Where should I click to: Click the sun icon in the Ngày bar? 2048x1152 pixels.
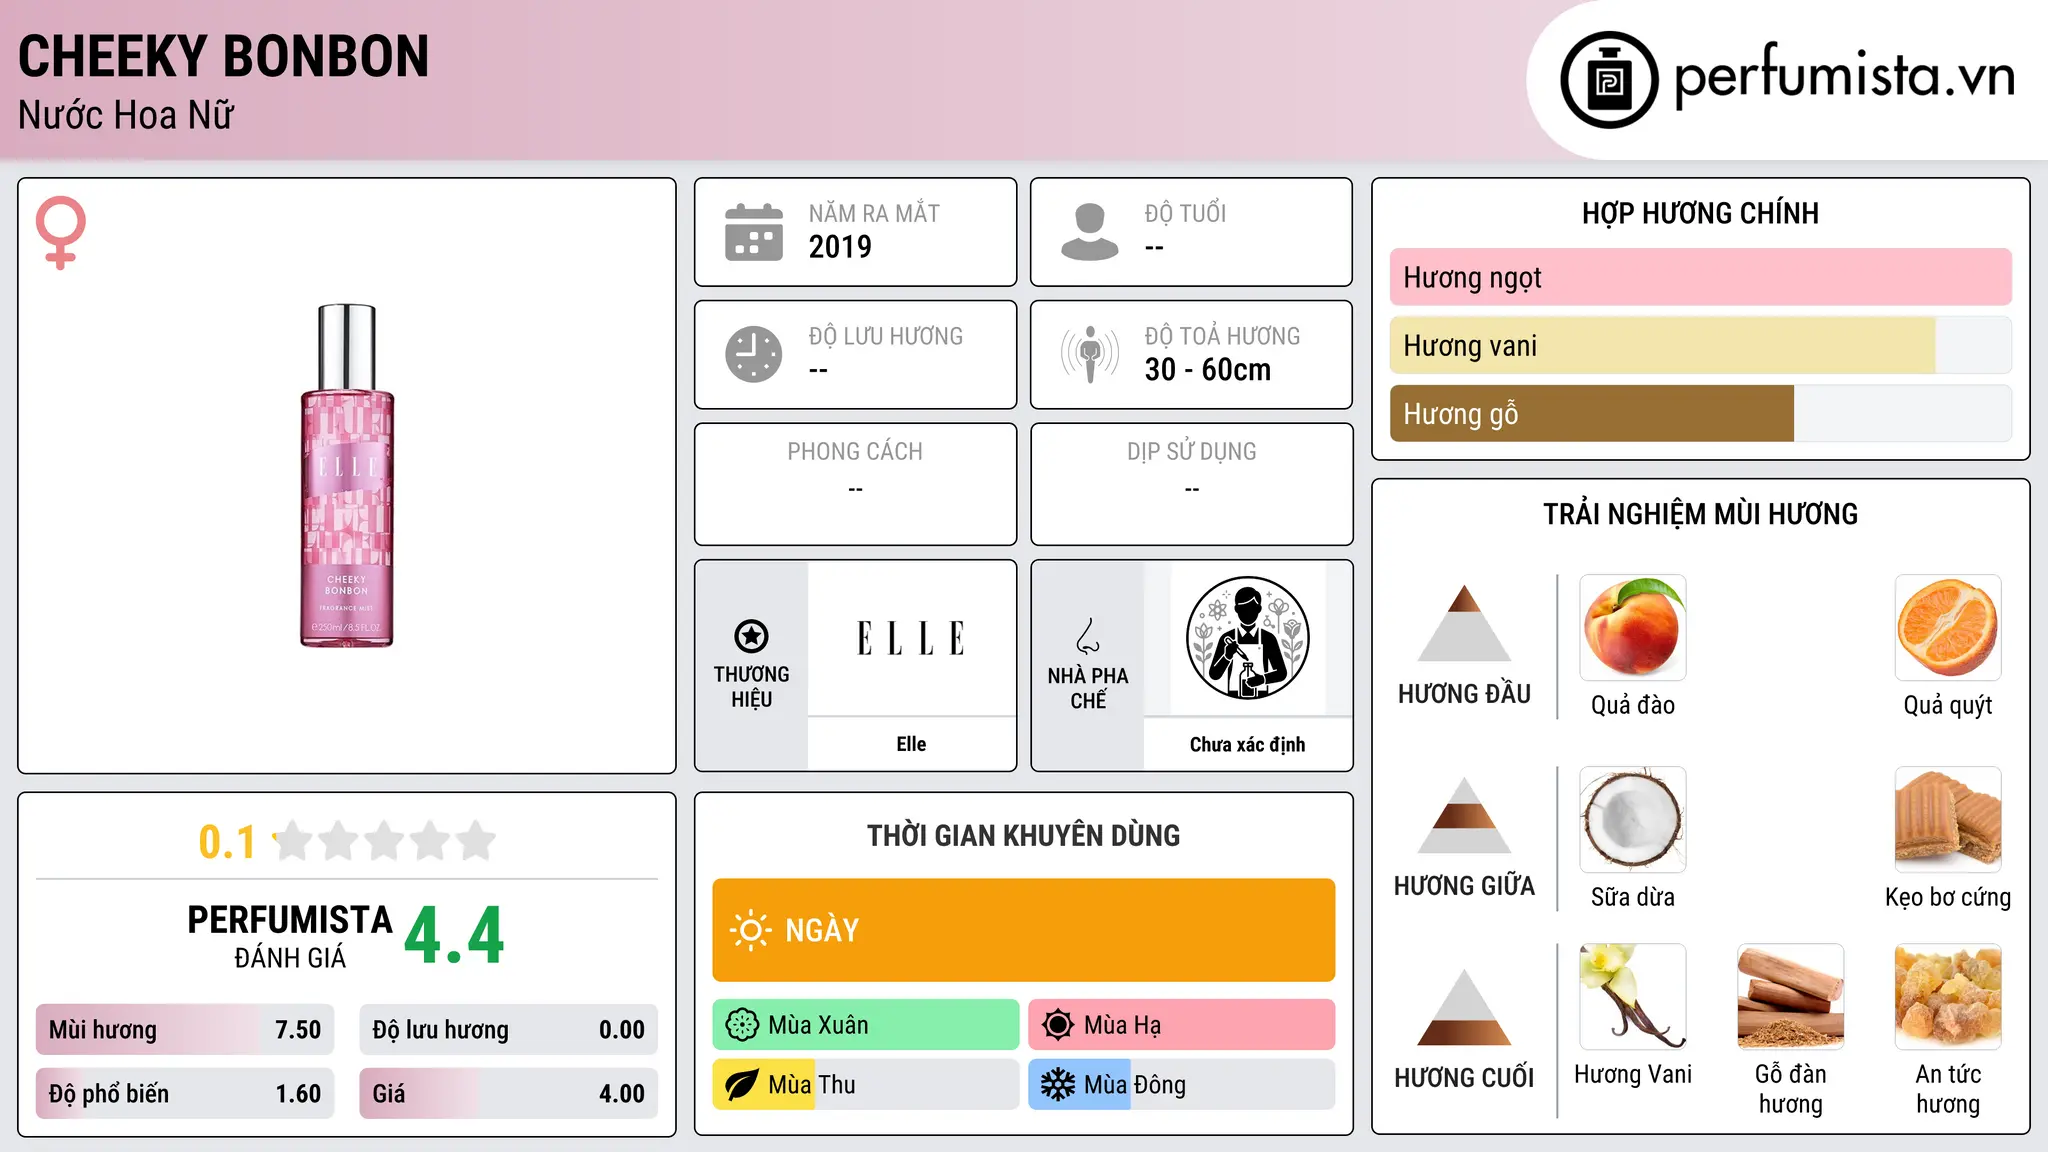click(750, 930)
